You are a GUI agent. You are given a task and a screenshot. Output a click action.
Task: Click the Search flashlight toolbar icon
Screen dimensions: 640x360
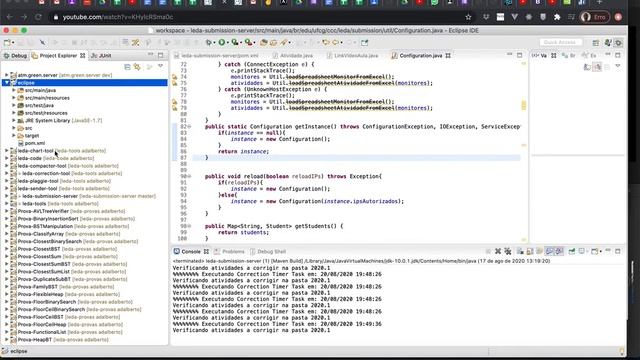[284, 42]
